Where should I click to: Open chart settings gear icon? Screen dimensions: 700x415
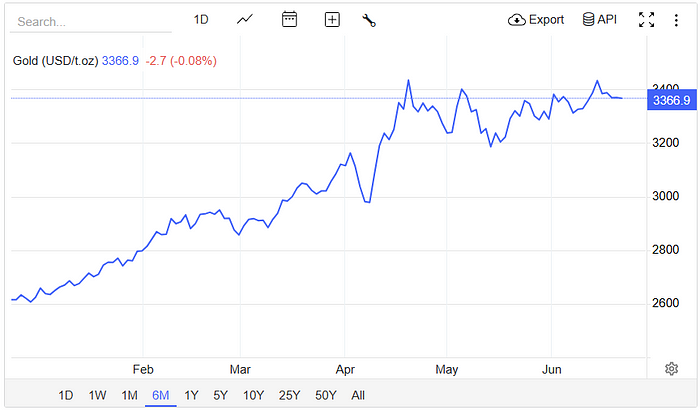pyautogui.click(x=671, y=369)
